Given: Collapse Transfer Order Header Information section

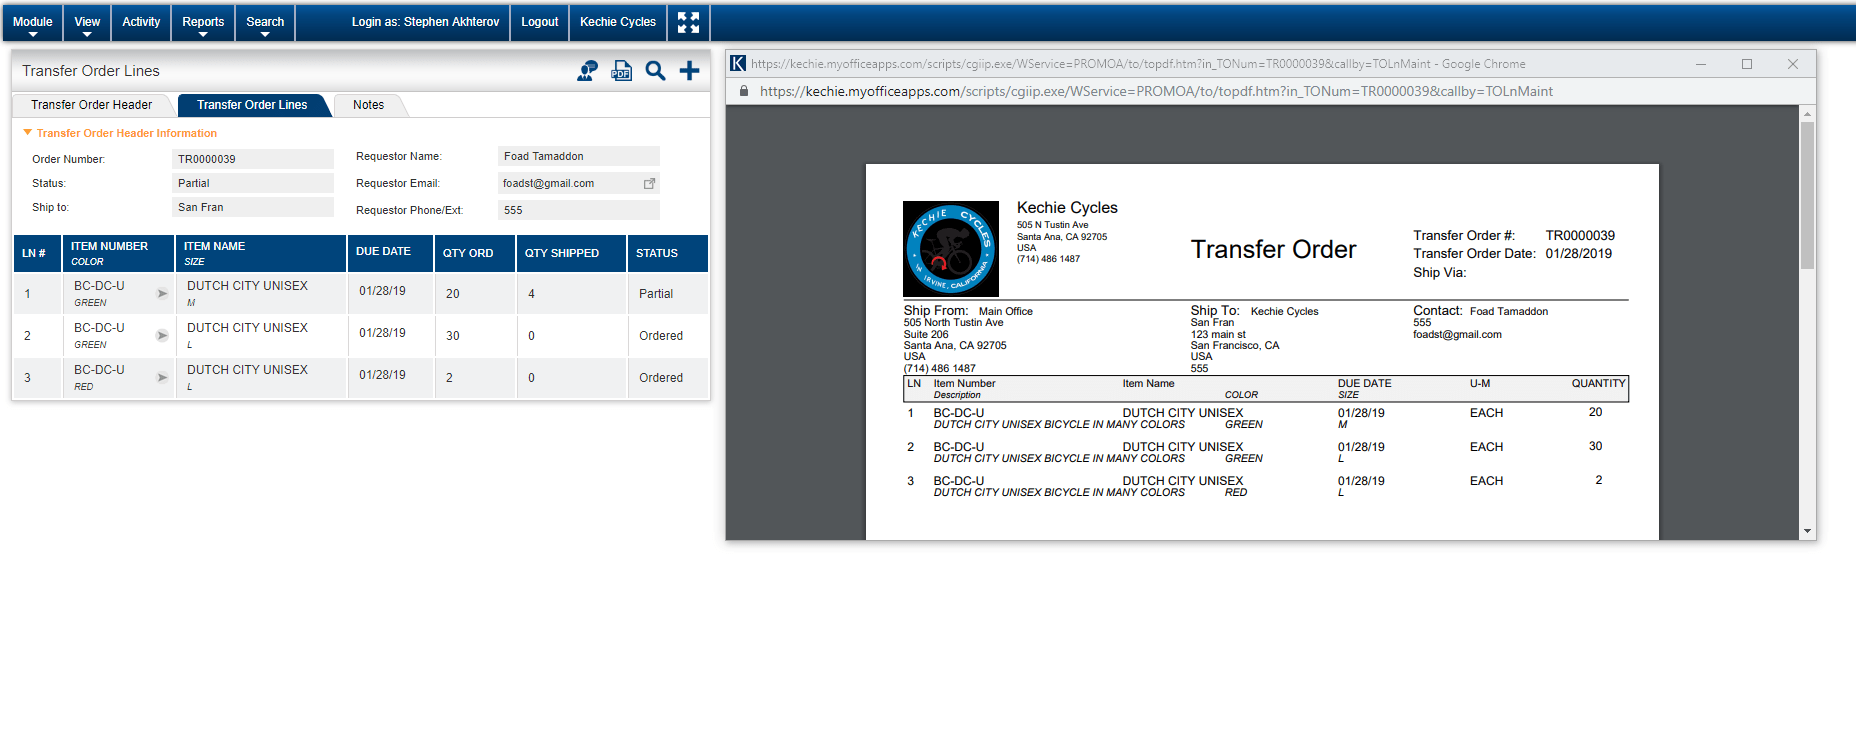Looking at the screenshot, I should 28,132.
